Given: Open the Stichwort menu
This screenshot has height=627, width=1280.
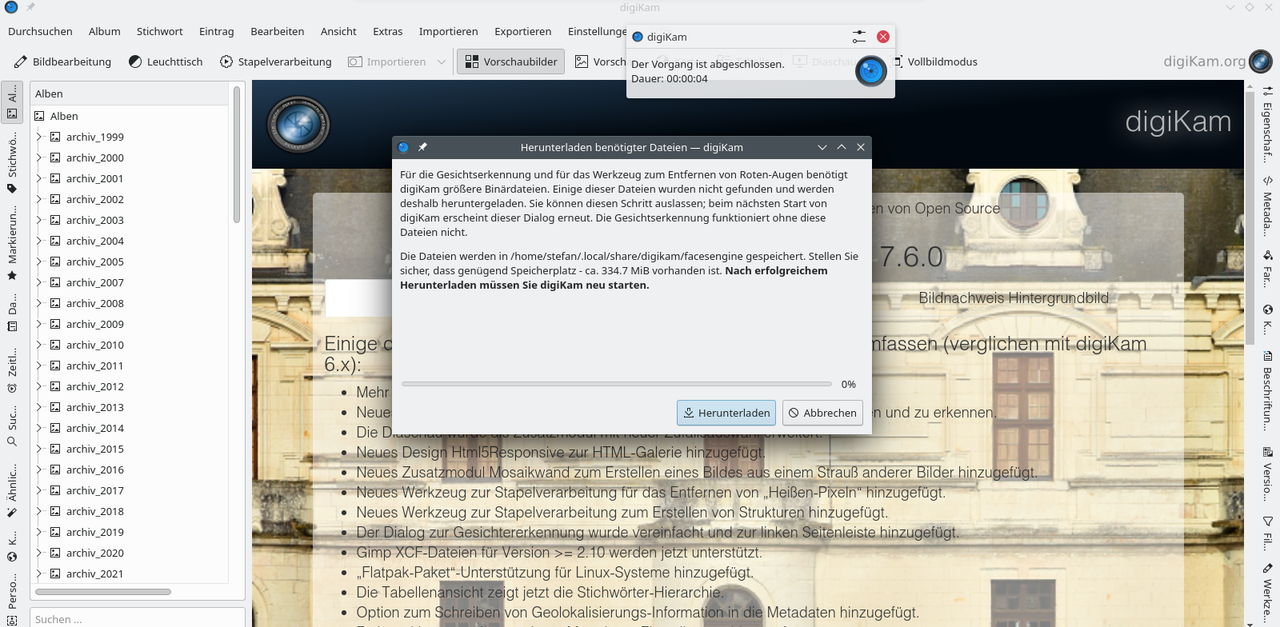Looking at the screenshot, I should click(x=160, y=31).
